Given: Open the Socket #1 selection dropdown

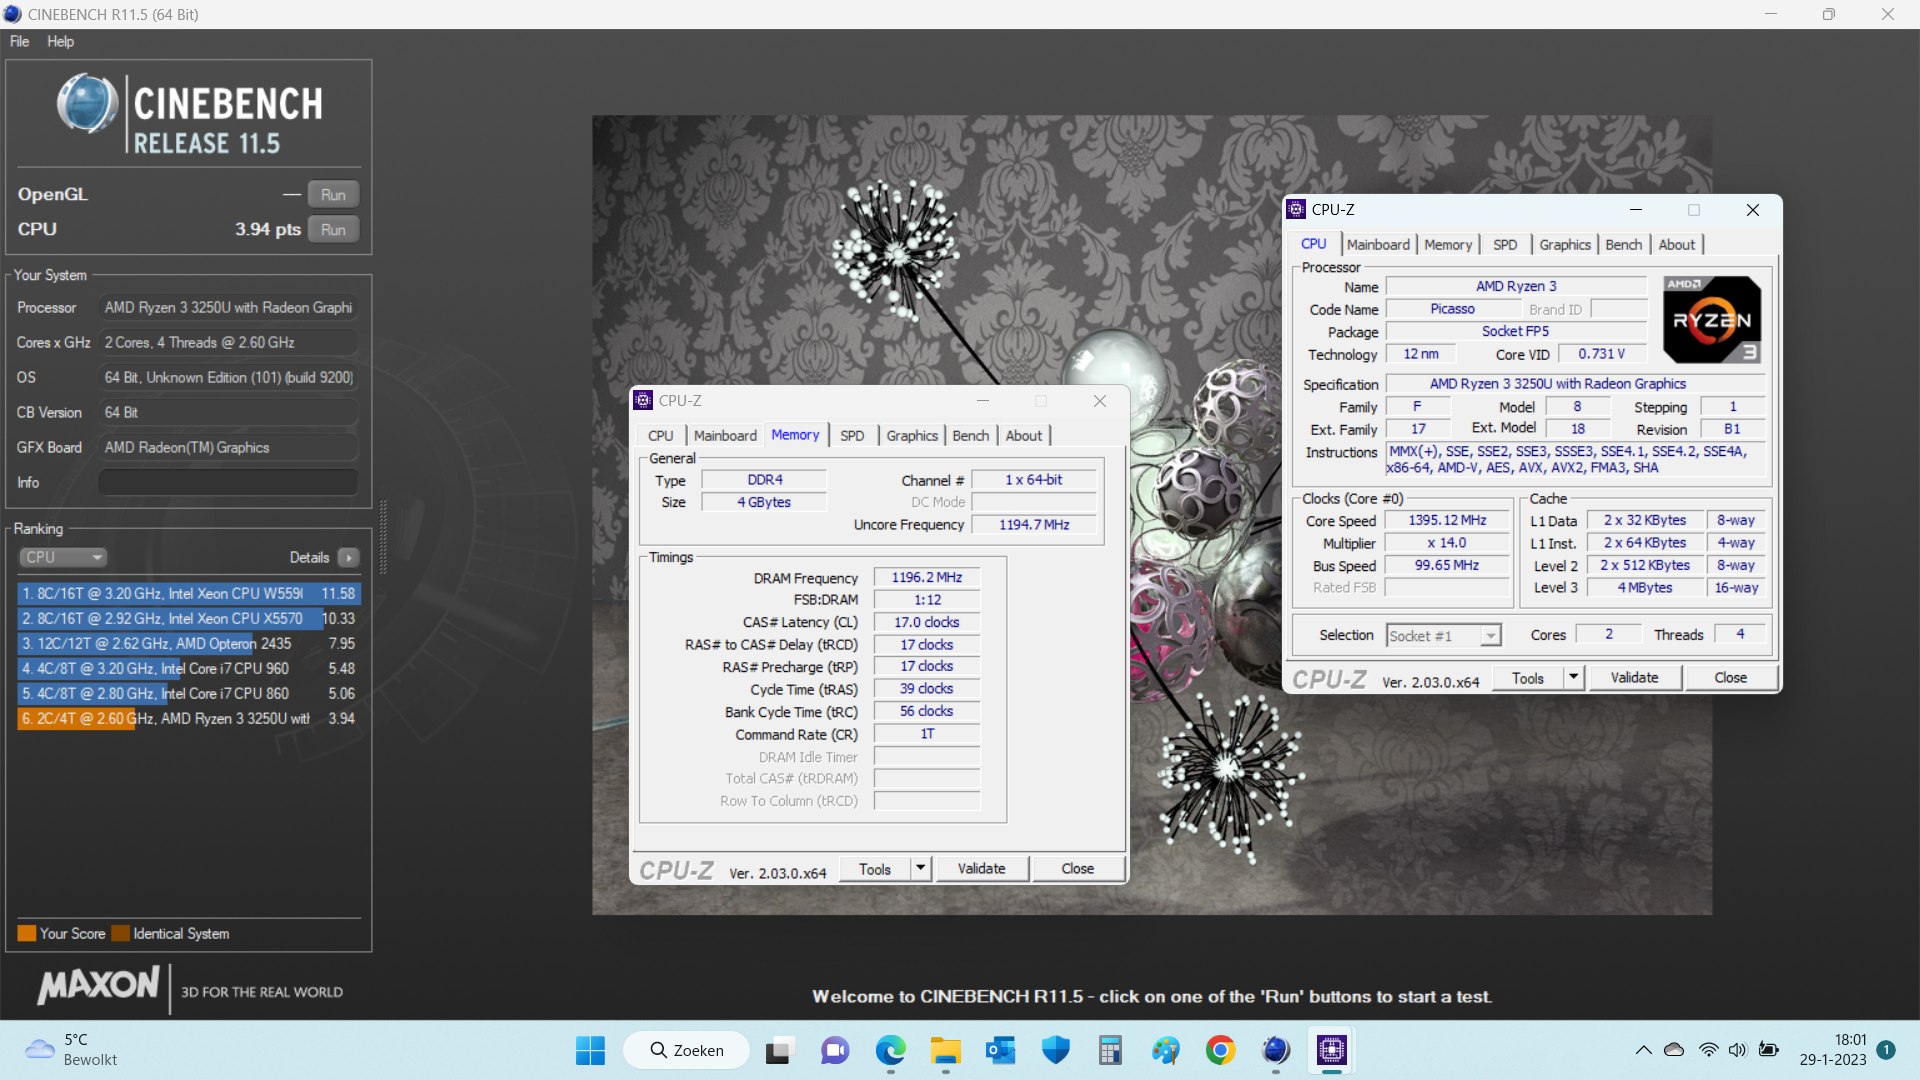Looking at the screenshot, I should click(x=1444, y=636).
